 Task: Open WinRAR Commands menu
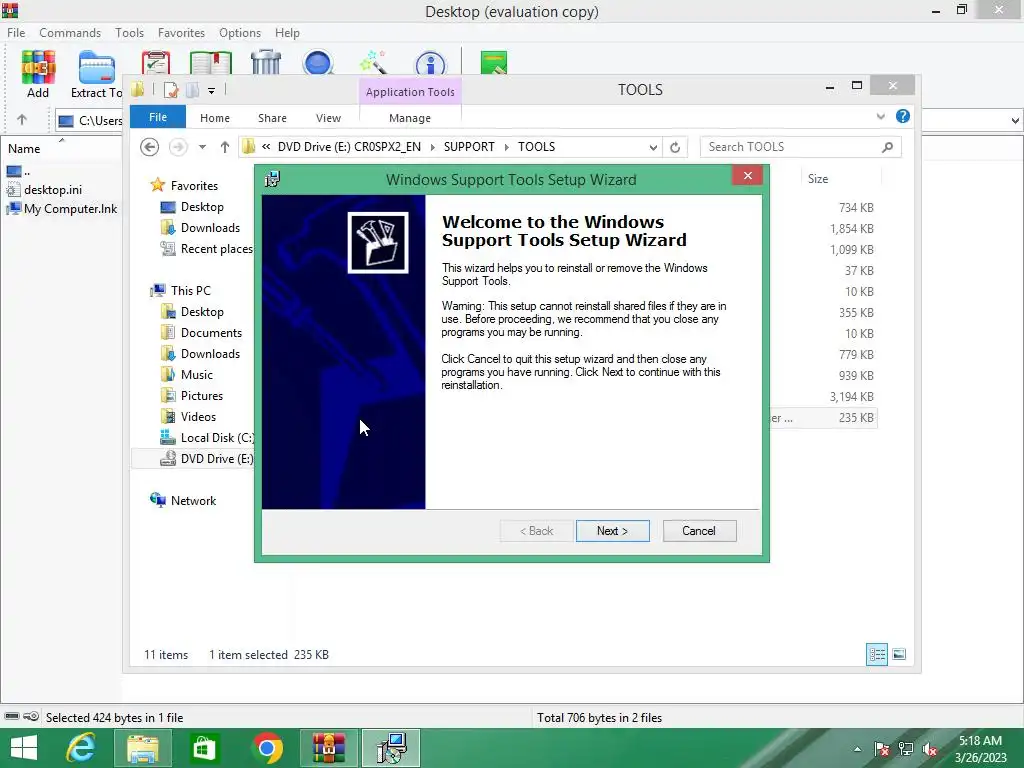pyautogui.click(x=70, y=33)
